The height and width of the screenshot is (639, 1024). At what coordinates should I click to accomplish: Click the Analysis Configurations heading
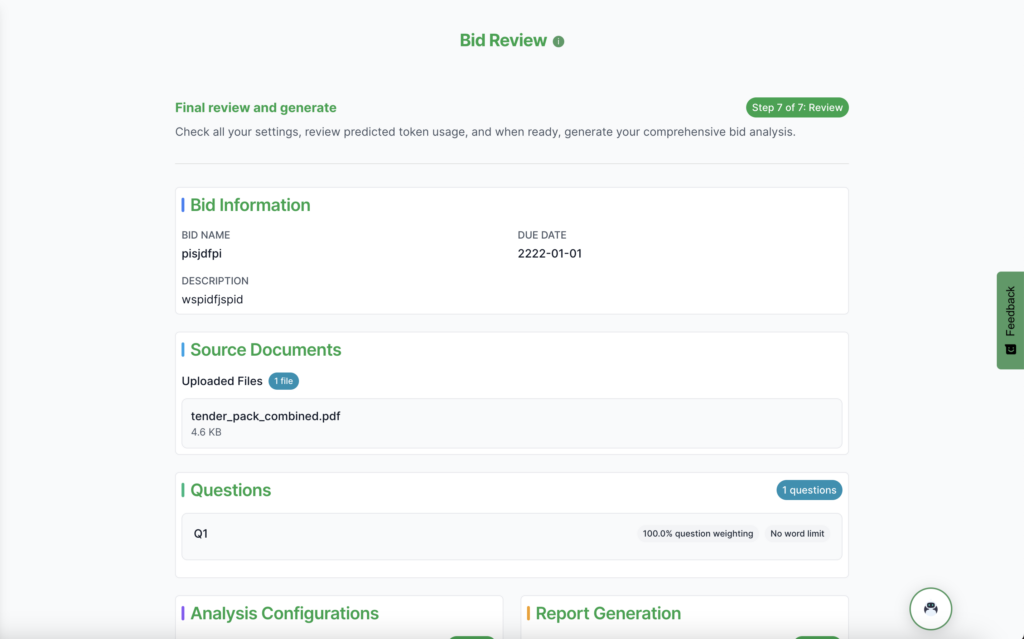coord(284,613)
